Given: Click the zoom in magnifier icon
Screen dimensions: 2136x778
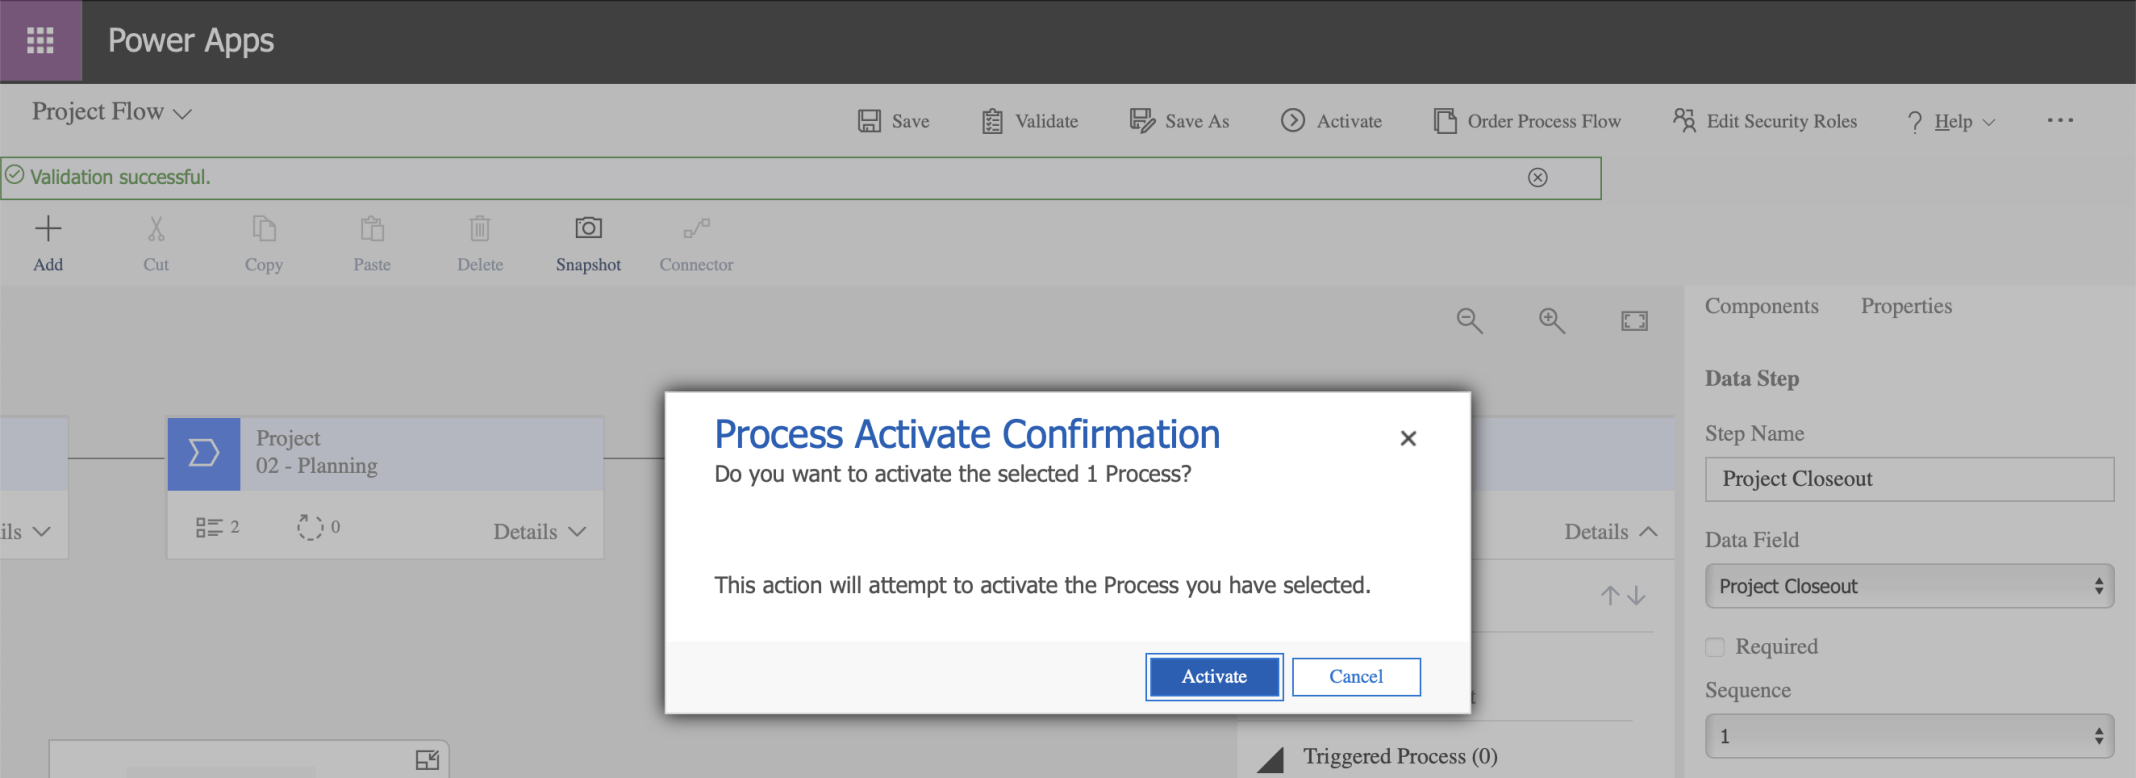Looking at the screenshot, I should 1551,320.
